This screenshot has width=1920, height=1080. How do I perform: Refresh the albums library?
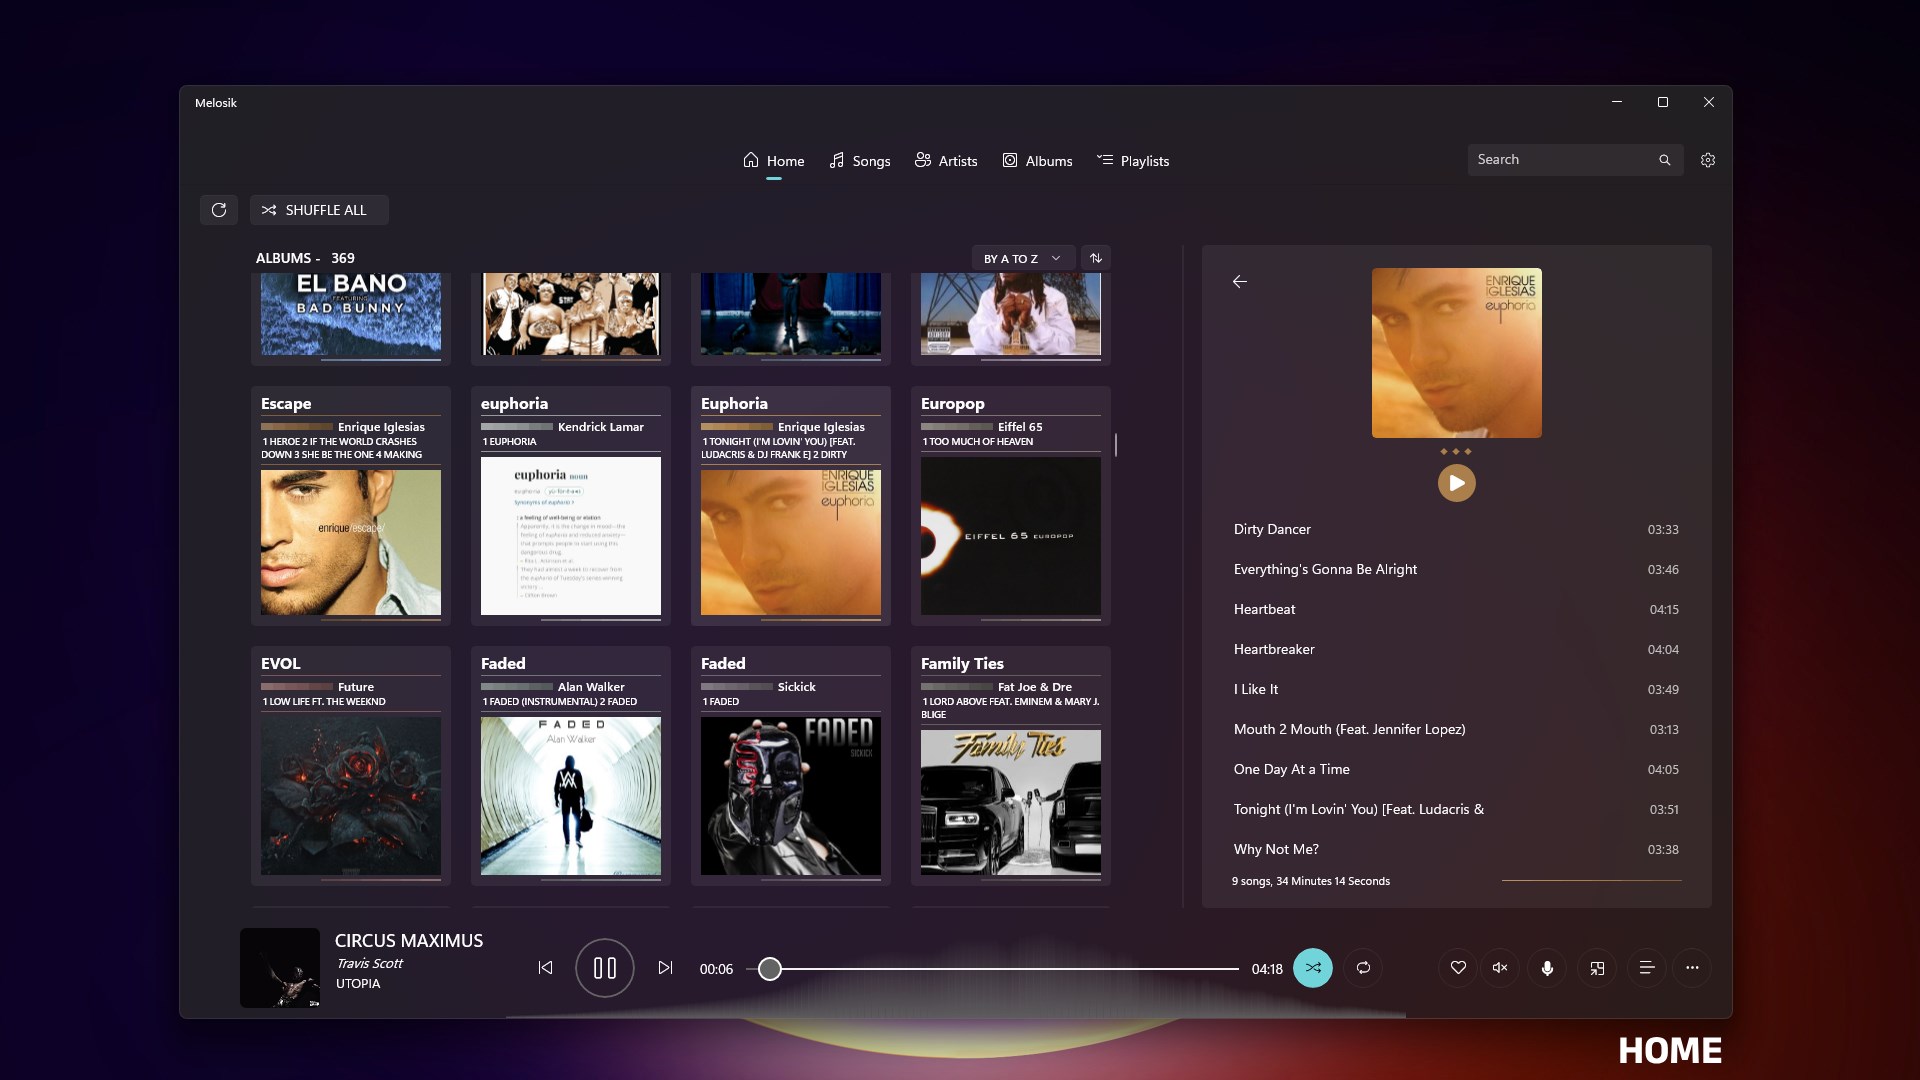point(218,209)
